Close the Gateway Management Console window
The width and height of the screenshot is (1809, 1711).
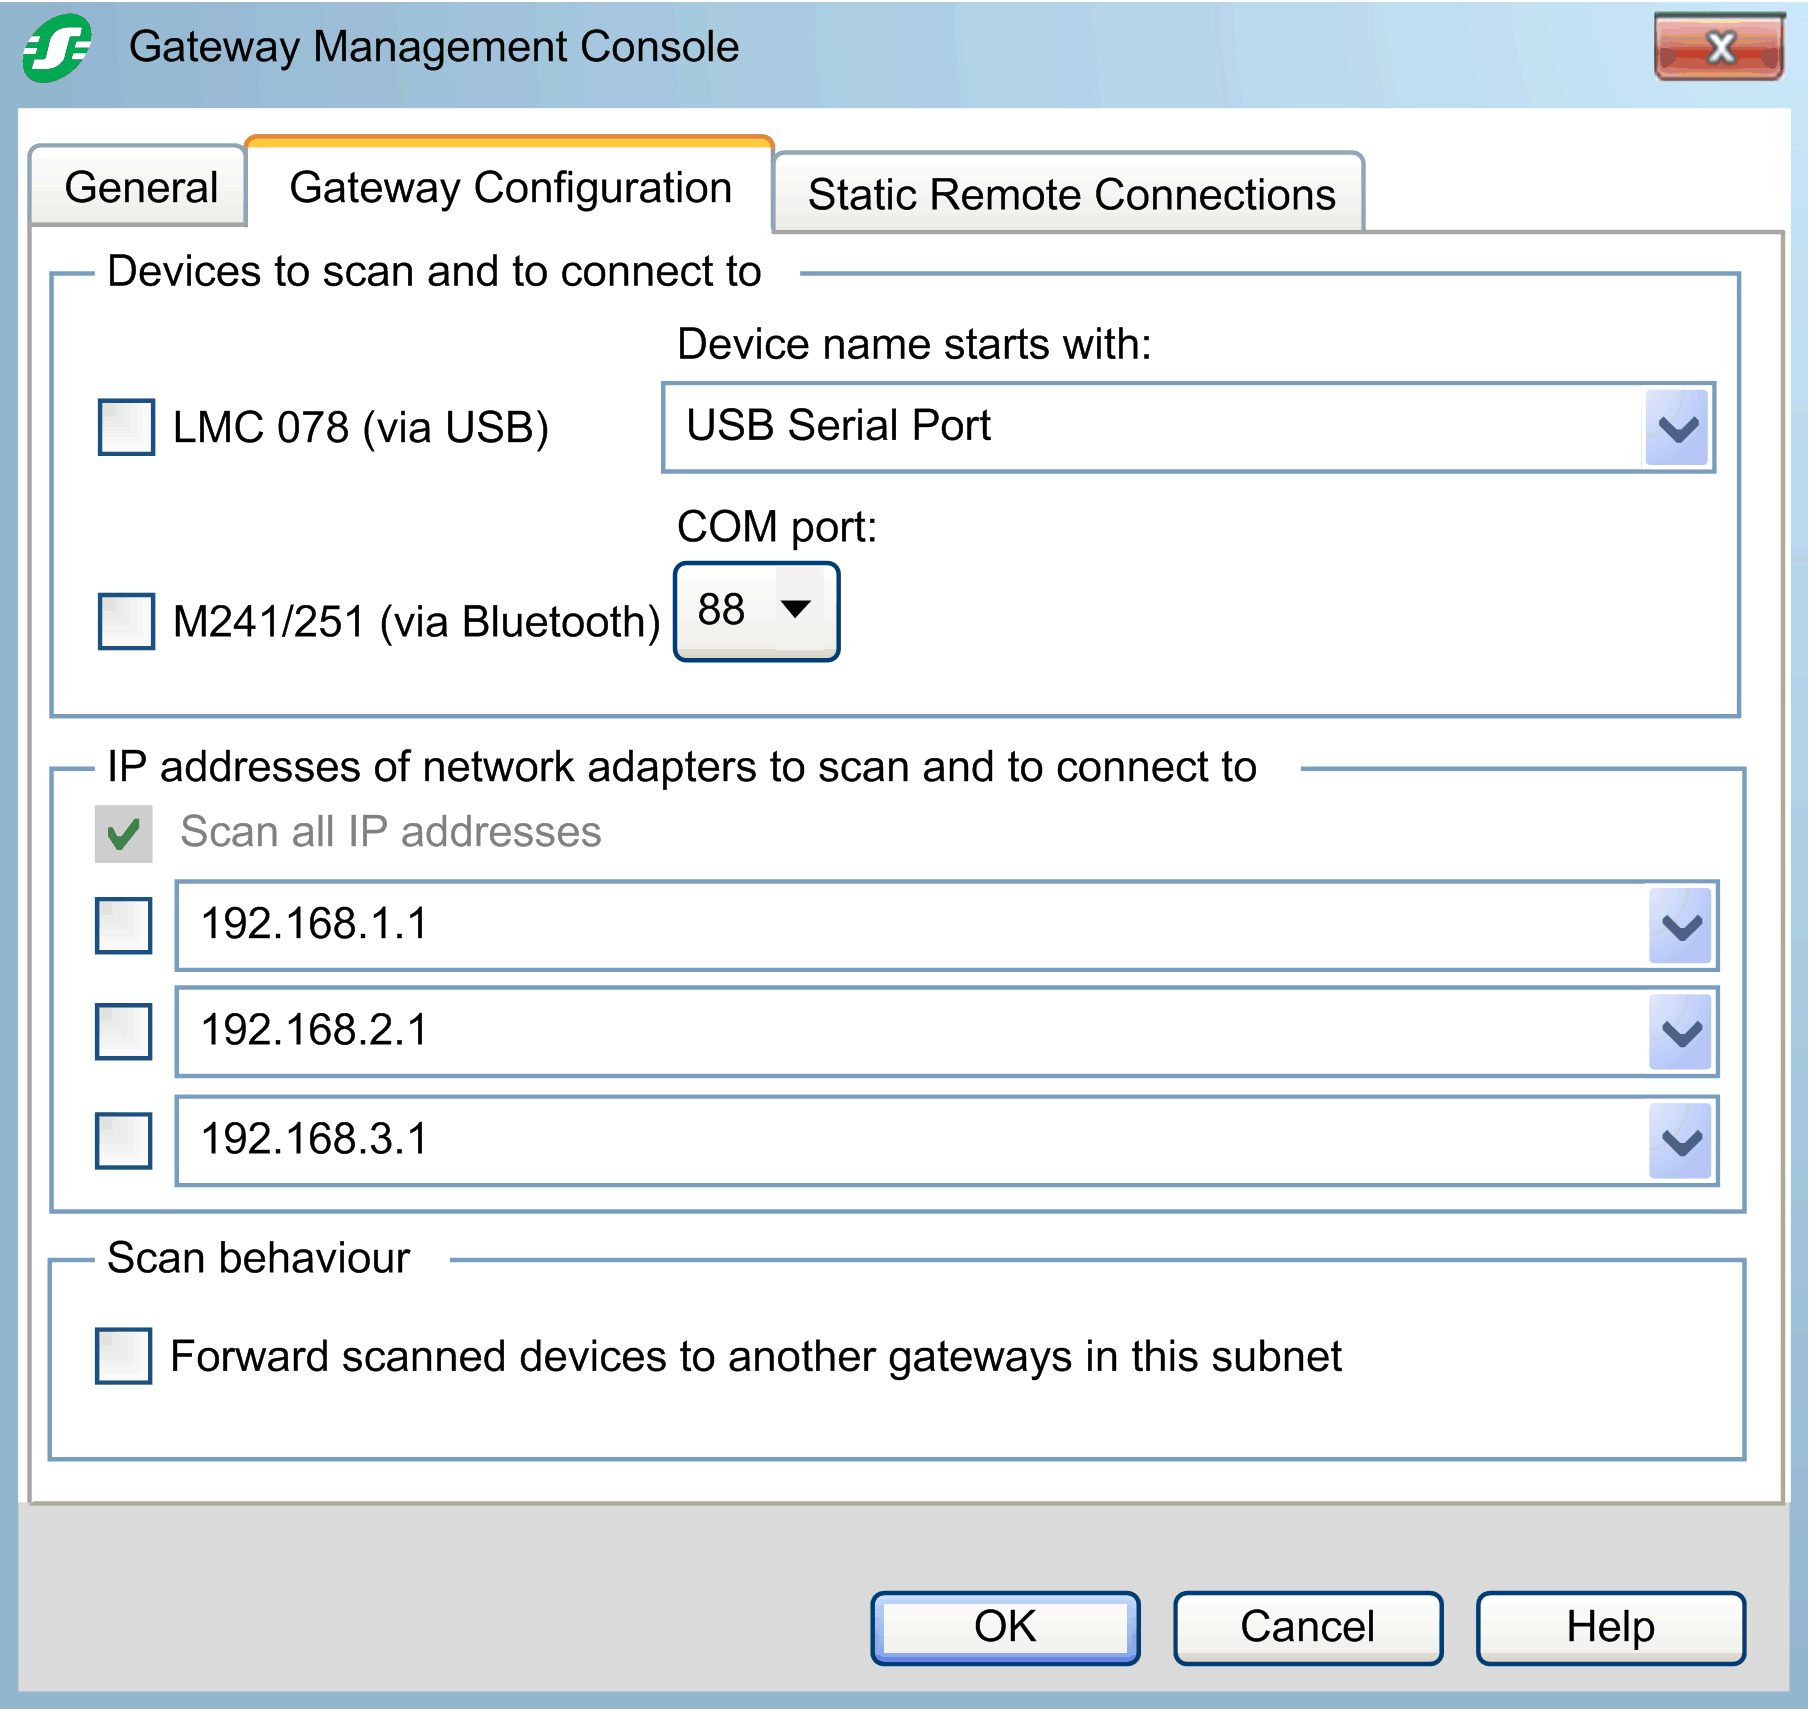1718,46
